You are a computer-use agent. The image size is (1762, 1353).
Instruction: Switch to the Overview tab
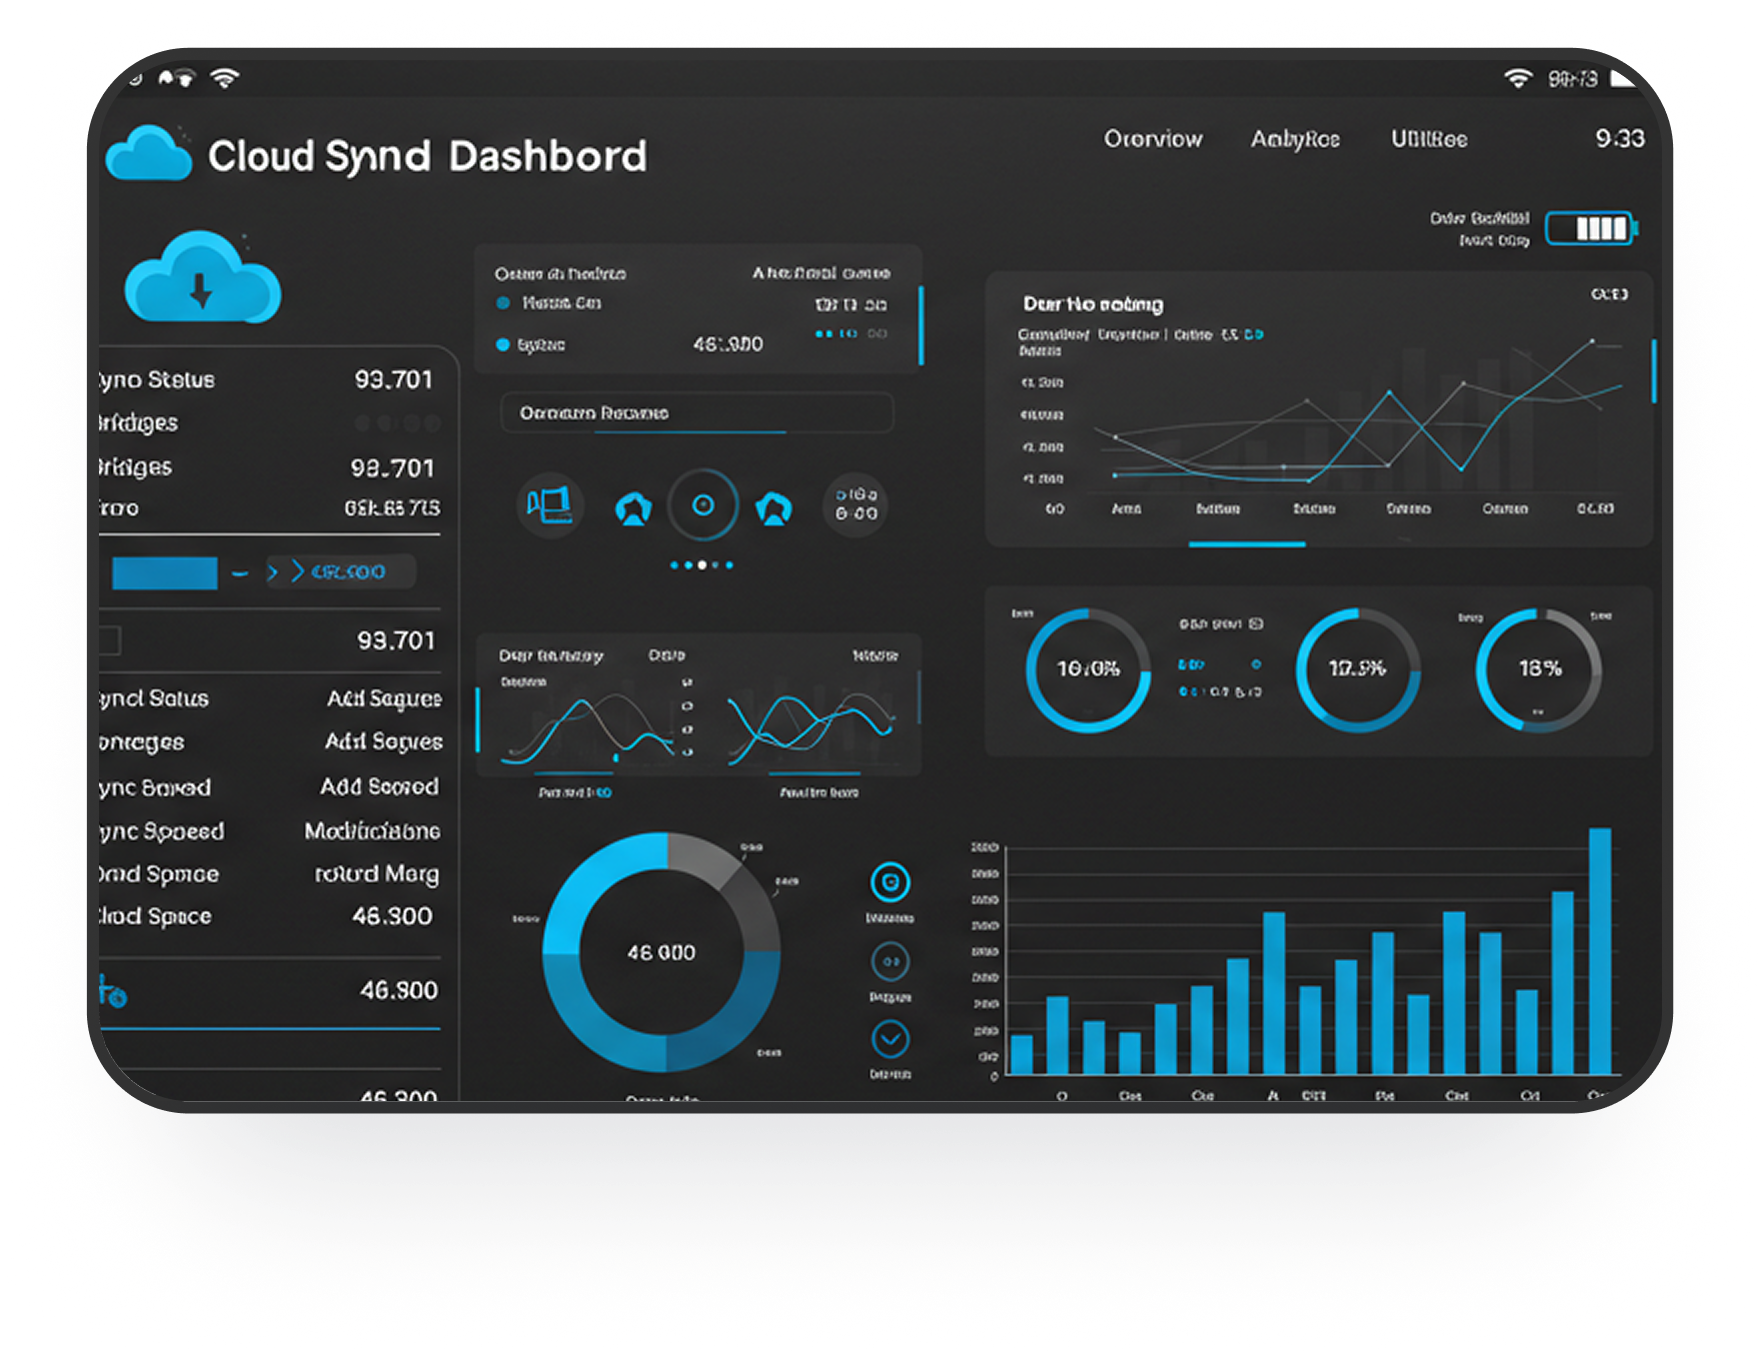click(x=1153, y=139)
